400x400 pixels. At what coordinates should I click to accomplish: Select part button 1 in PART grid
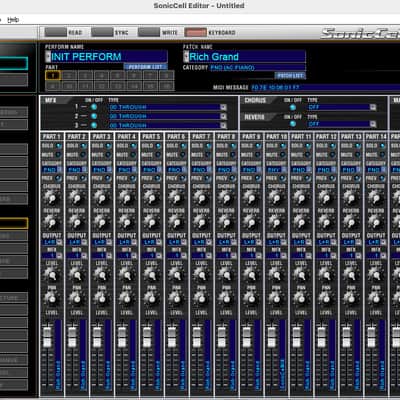52,76
